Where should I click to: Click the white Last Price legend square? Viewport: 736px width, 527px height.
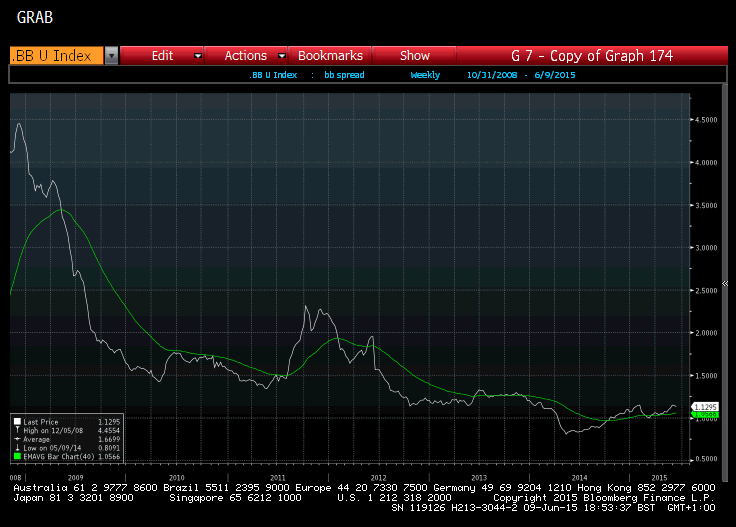click(x=17, y=422)
